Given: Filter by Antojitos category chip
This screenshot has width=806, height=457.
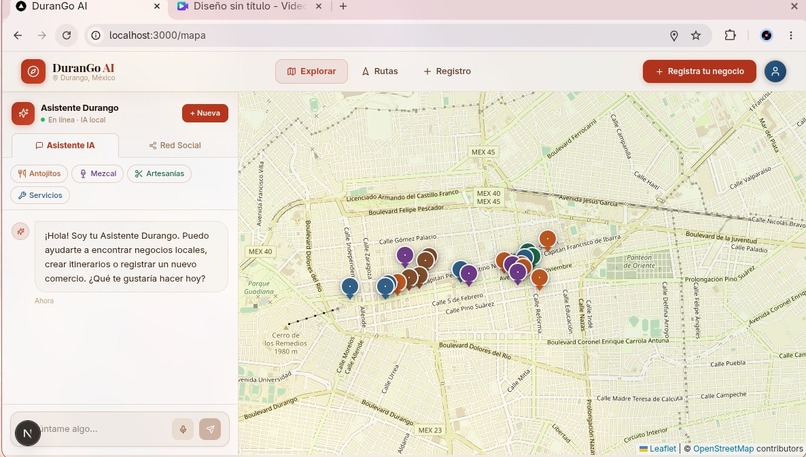Looking at the screenshot, I should point(39,174).
